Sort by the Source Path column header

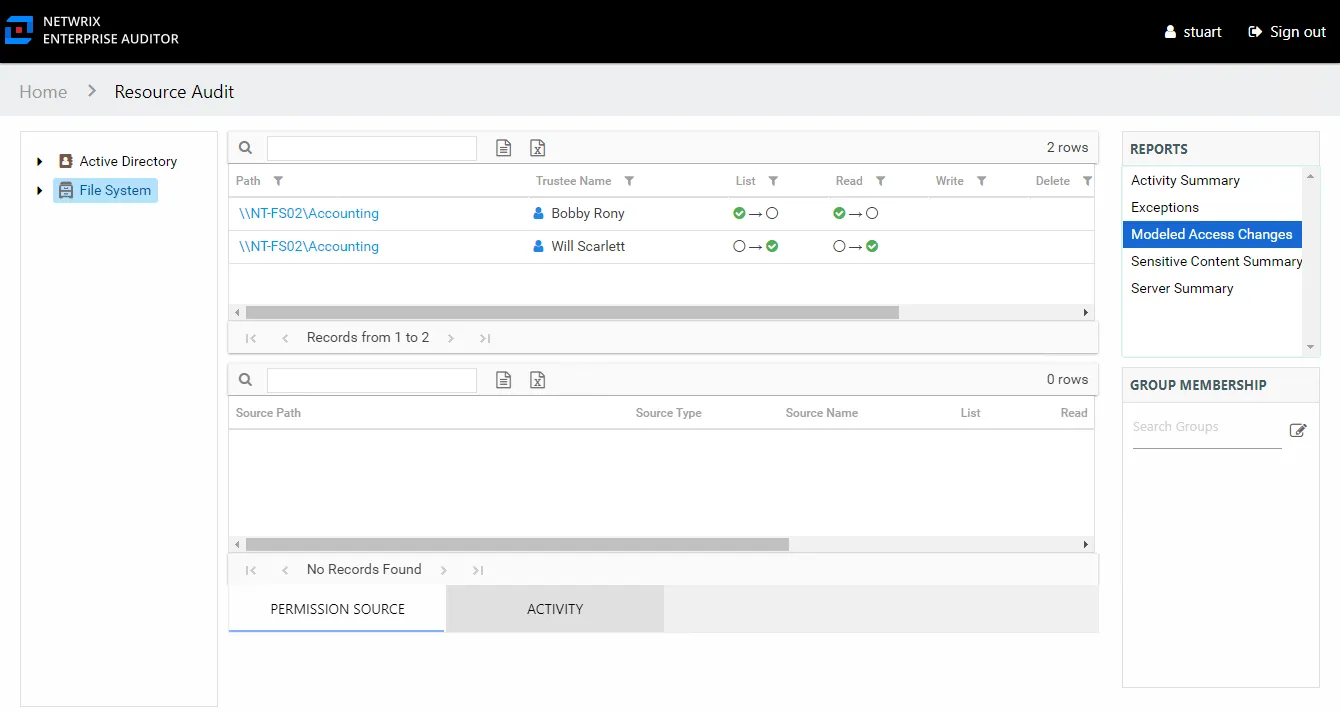[x=268, y=413]
